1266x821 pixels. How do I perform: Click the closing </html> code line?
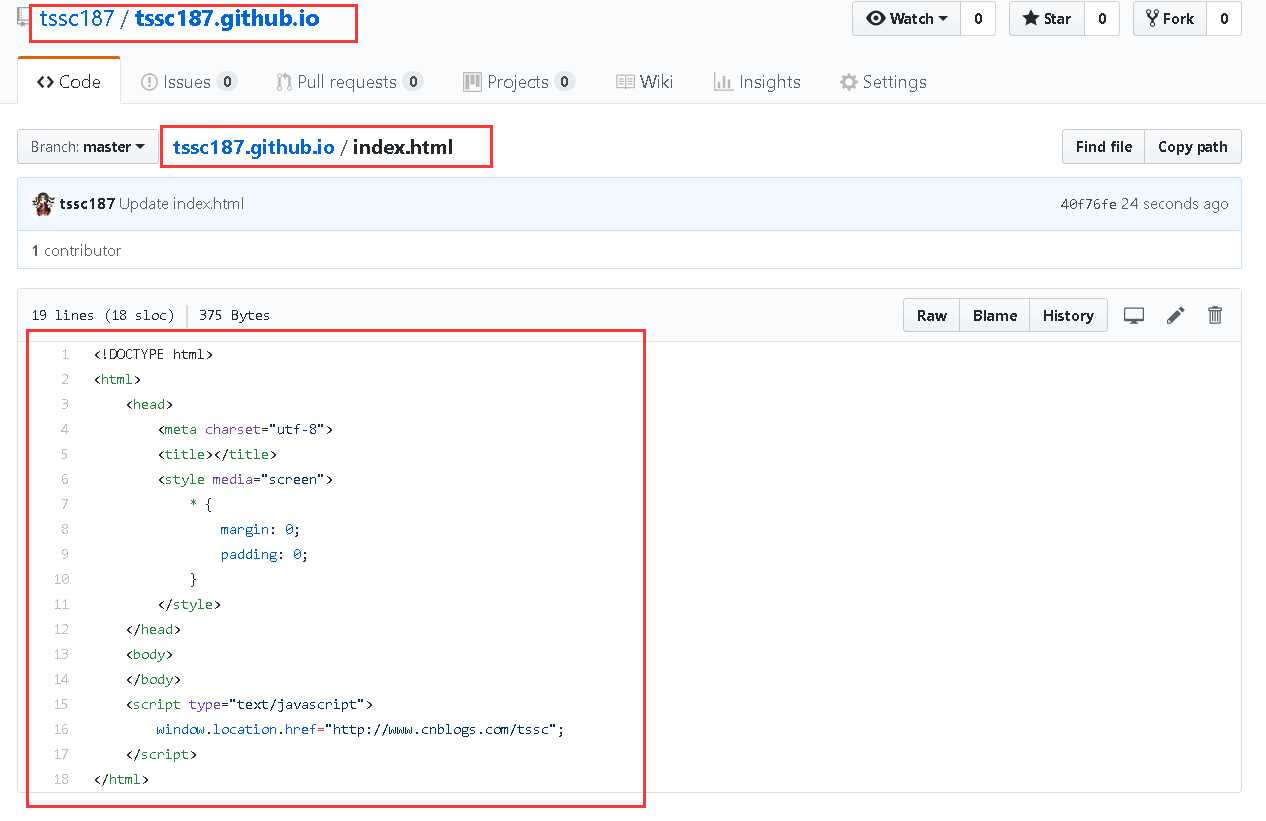(121, 779)
